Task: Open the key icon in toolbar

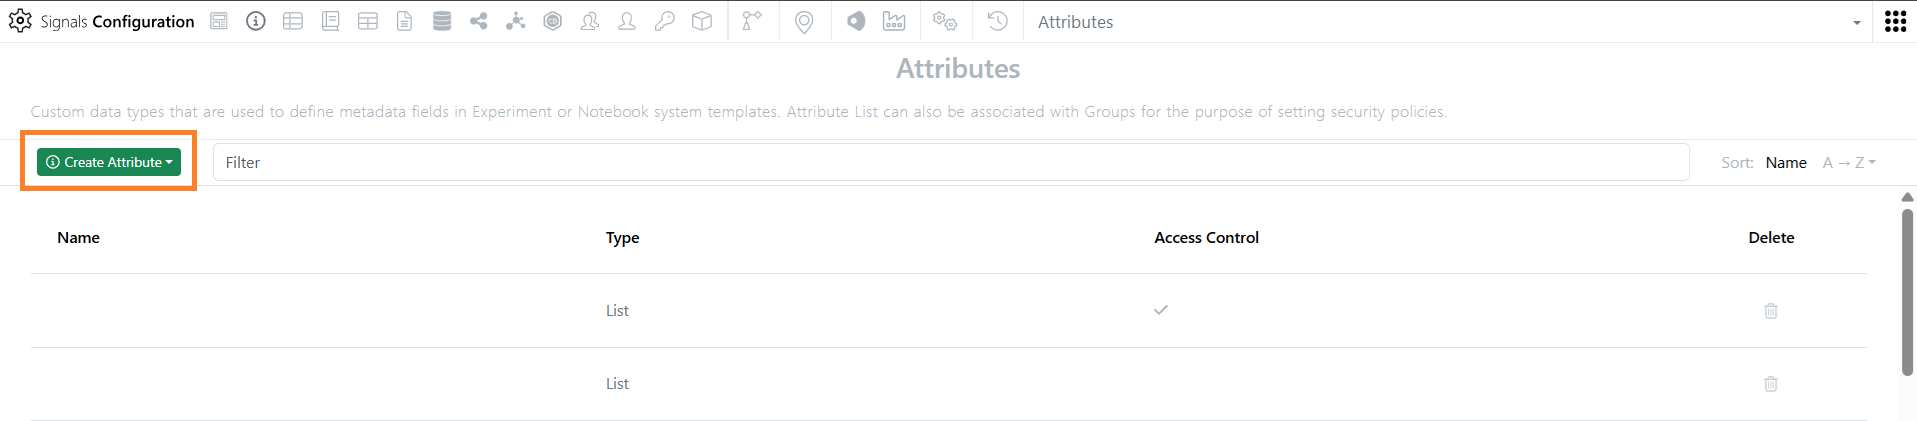Action: [665, 21]
